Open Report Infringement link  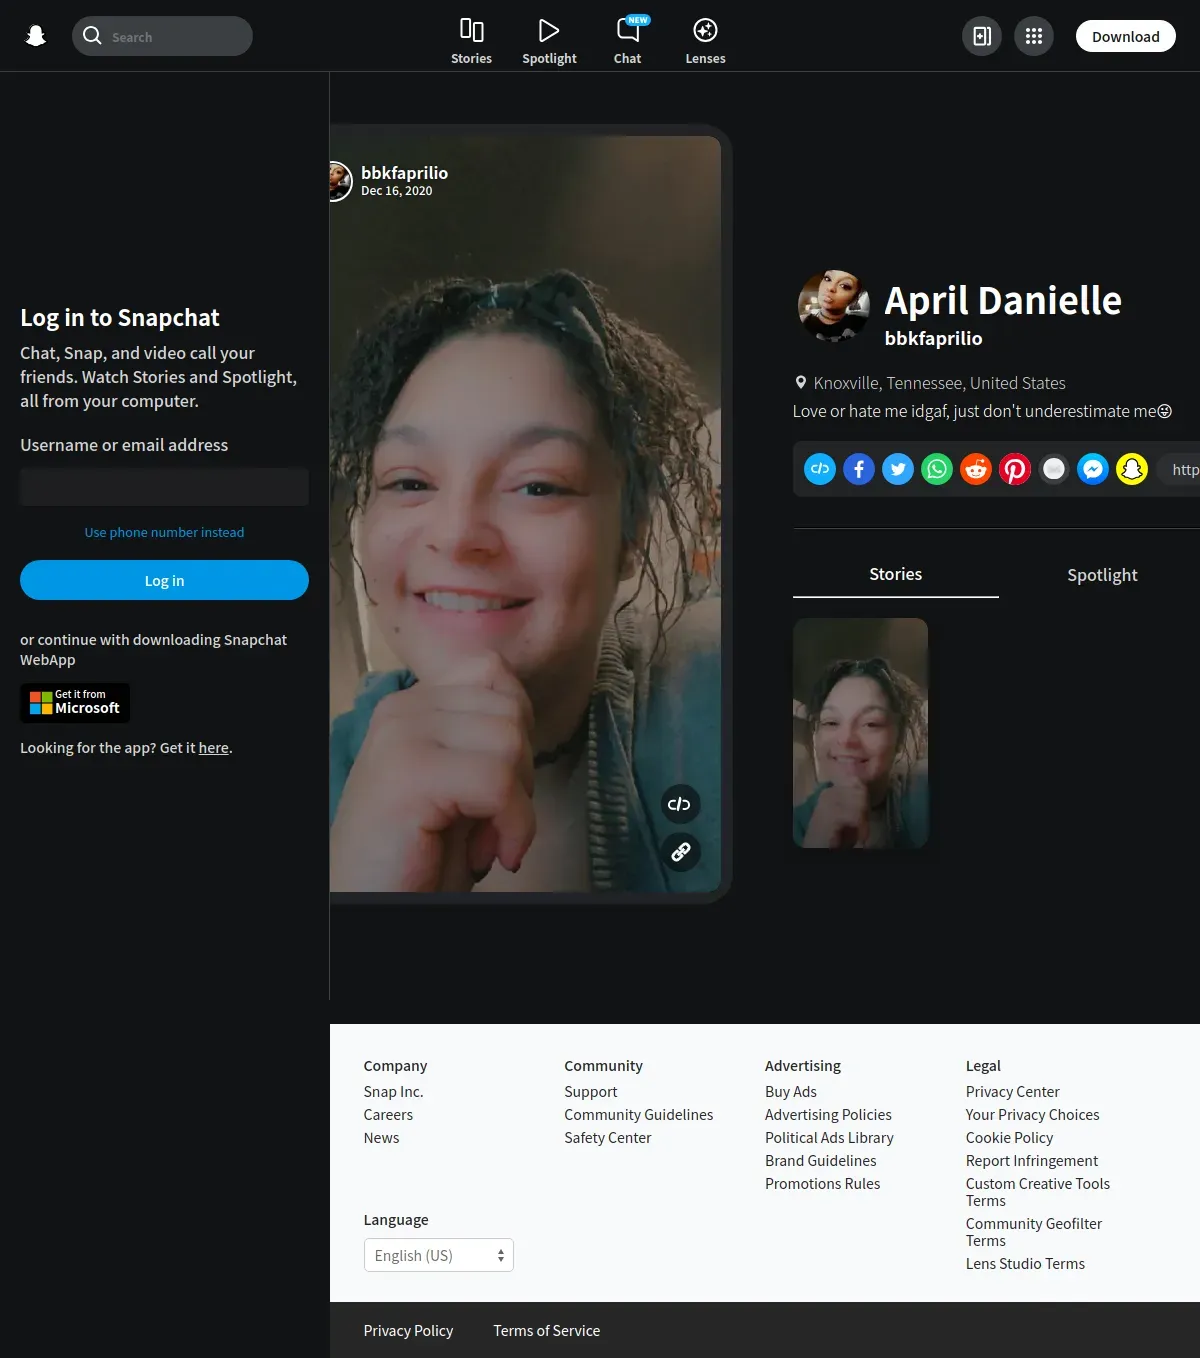click(x=1032, y=1161)
